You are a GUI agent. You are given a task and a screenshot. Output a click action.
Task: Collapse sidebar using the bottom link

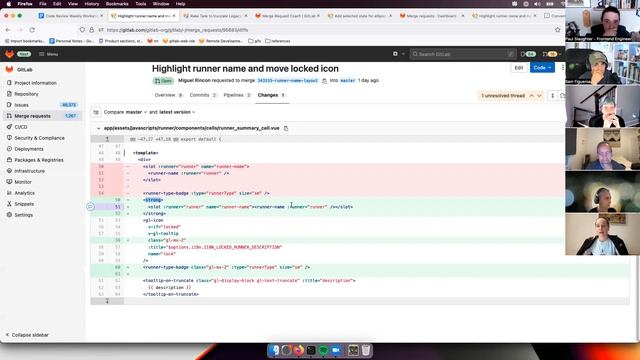coord(27,335)
